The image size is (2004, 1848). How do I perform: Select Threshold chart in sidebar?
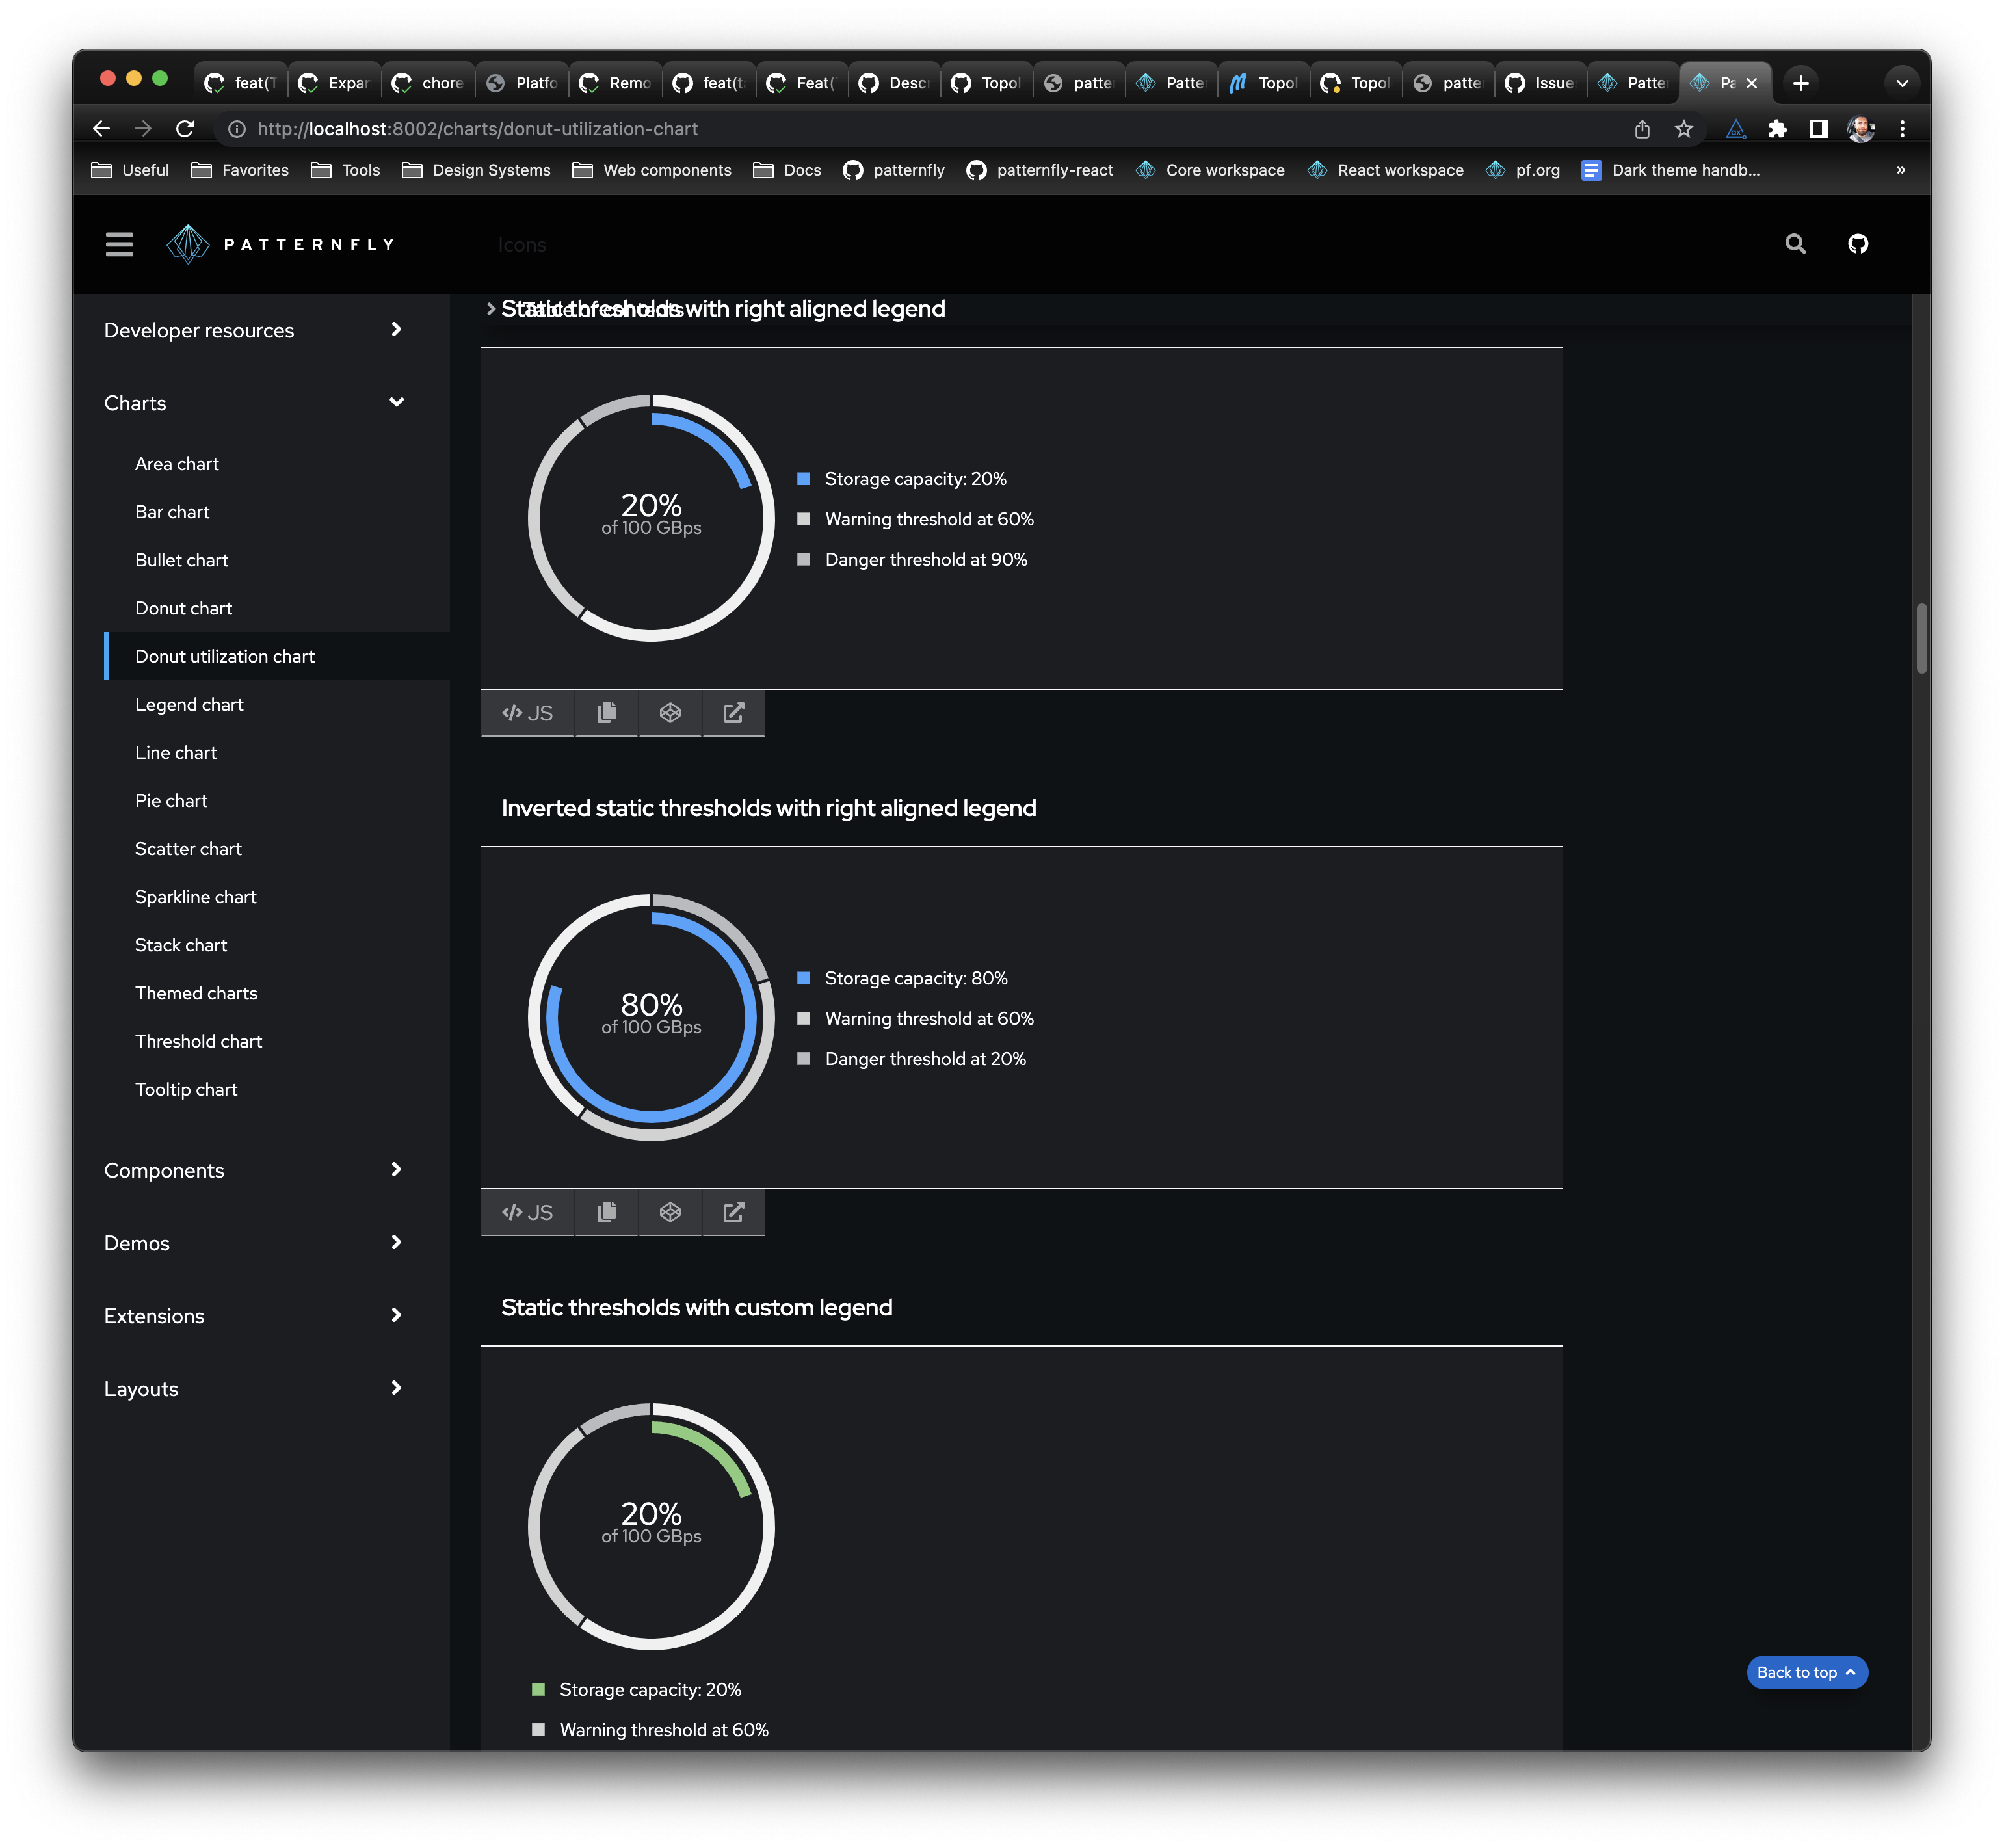(198, 1041)
